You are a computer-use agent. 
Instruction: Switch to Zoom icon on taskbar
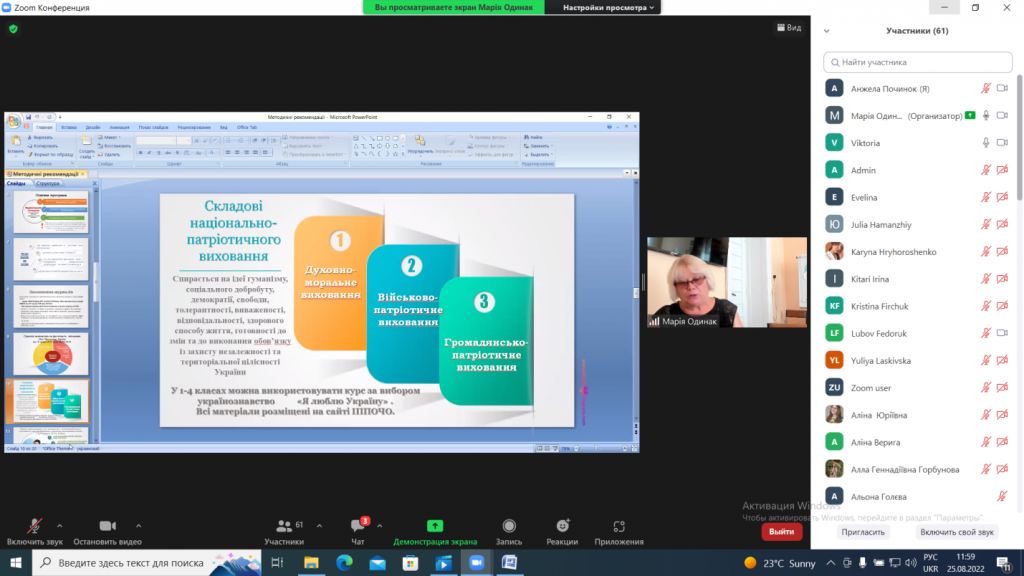pos(477,562)
